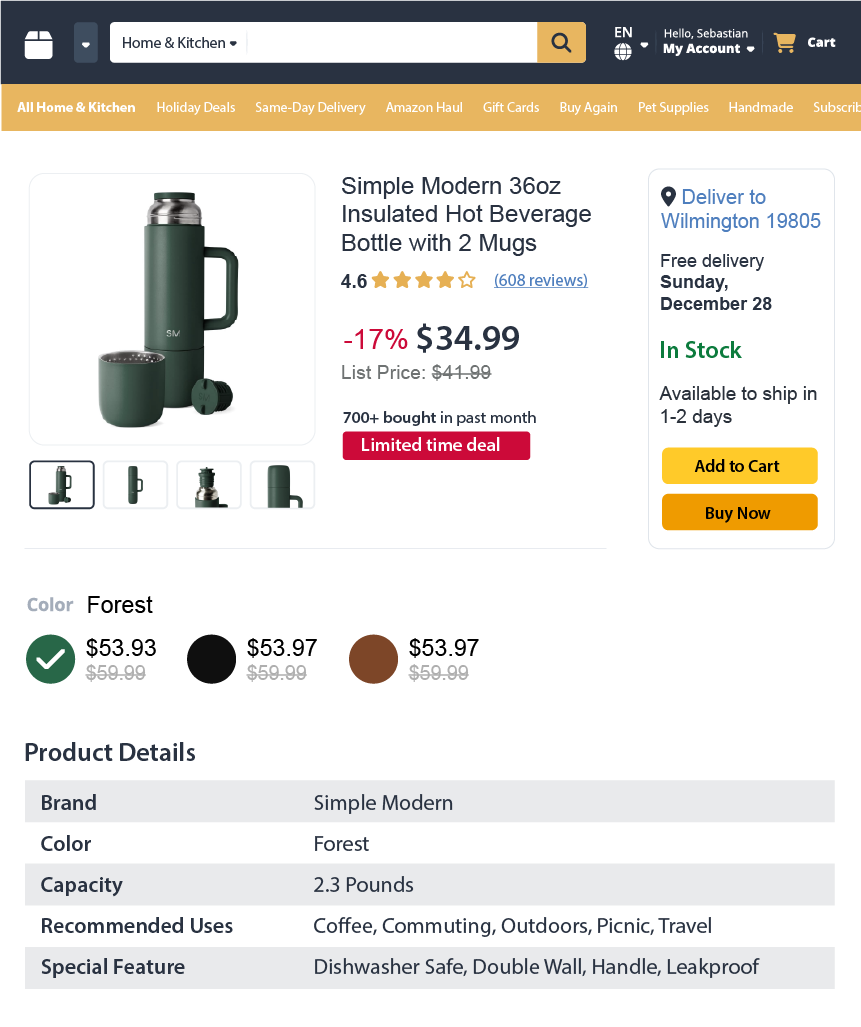Screen dimensions: 861x1027
Task: Click the Add to Cart button
Action: (x=739, y=465)
